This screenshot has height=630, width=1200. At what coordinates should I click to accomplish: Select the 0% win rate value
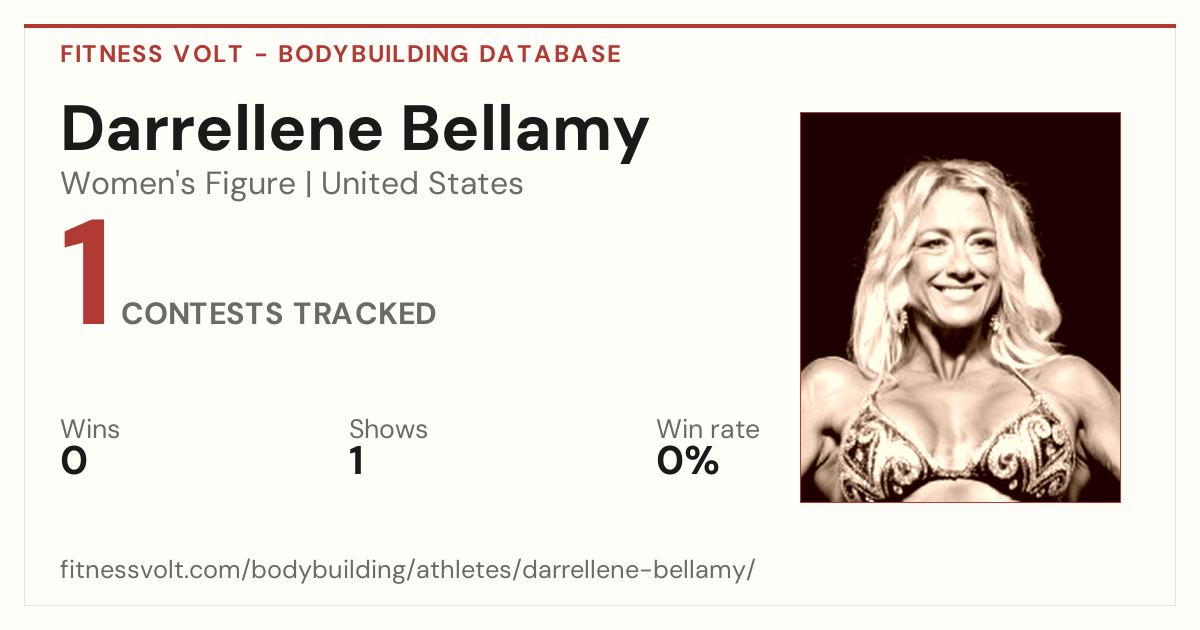pos(688,461)
